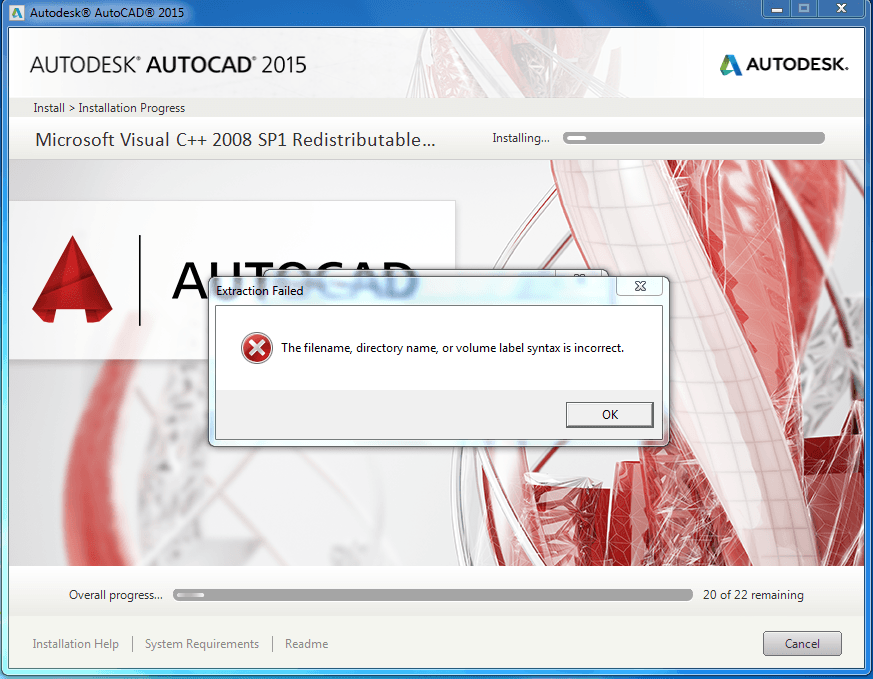Image resolution: width=873 pixels, height=679 pixels.
Task: Close the AutoCAD 2015 installer window
Action: click(x=841, y=9)
